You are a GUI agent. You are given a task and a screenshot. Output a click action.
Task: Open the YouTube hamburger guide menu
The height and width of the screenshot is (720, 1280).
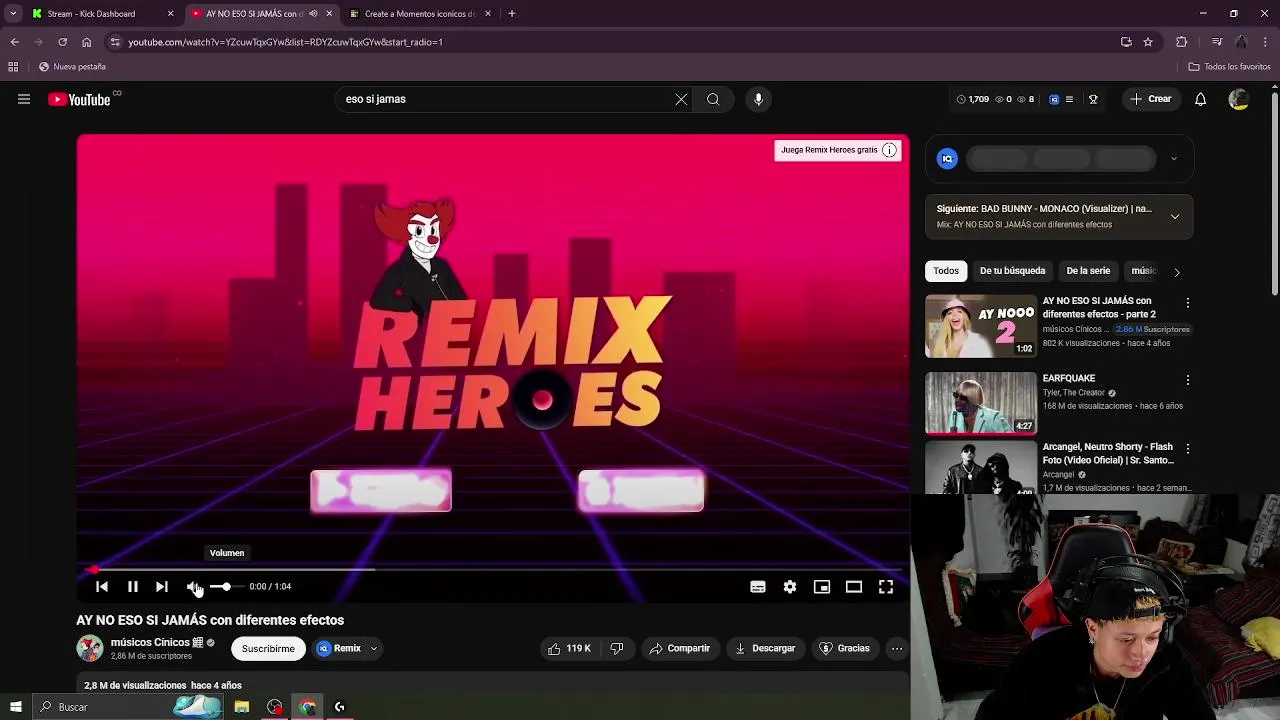coord(24,99)
